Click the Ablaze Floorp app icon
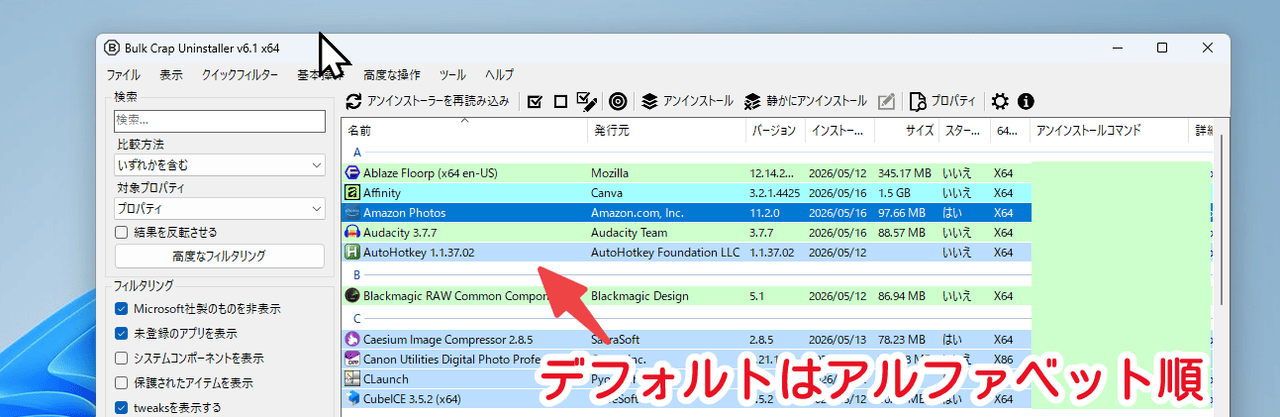The width and height of the screenshot is (1280, 417). pos(352,173)
